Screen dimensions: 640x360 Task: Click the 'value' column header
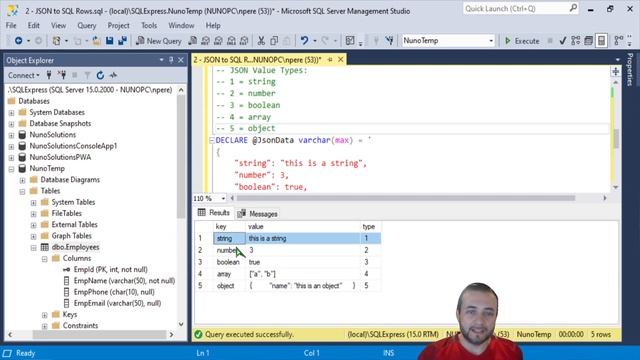coord(303,227)
